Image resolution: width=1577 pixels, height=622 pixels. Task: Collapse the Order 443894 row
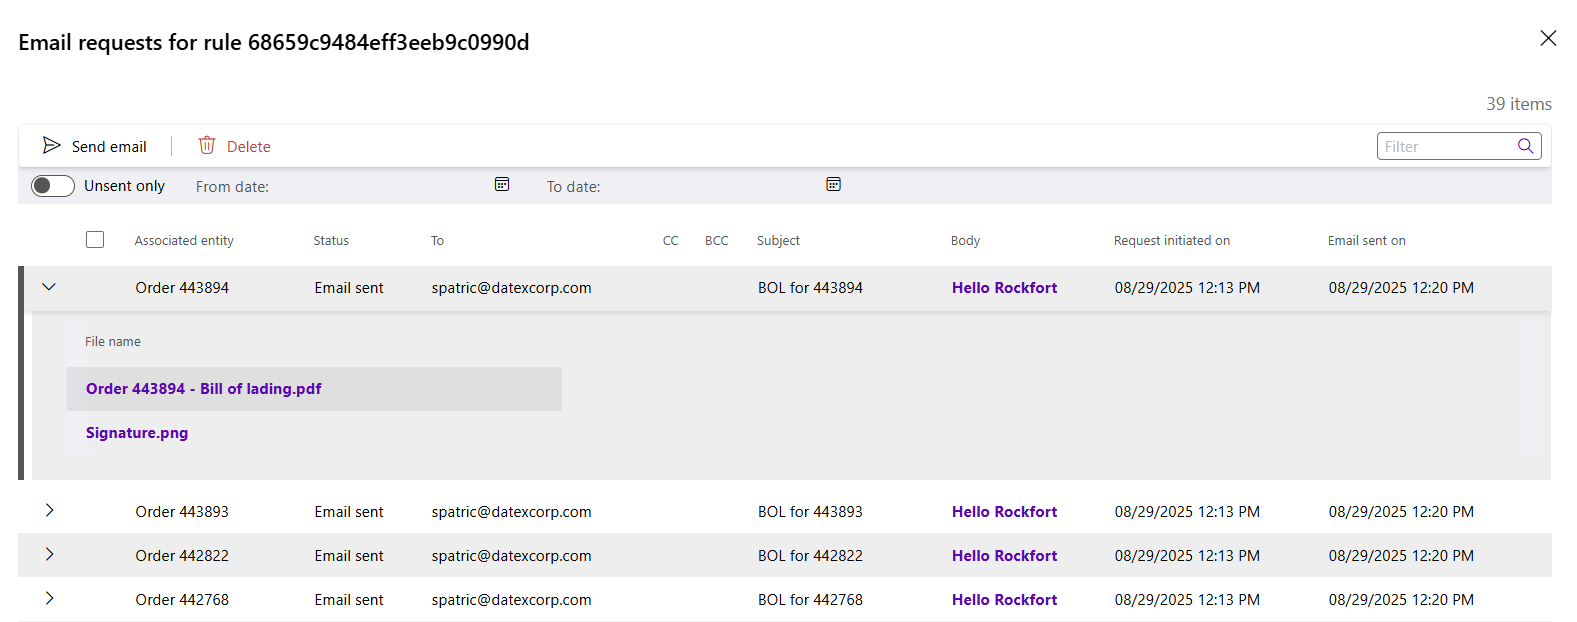point(49,287)
